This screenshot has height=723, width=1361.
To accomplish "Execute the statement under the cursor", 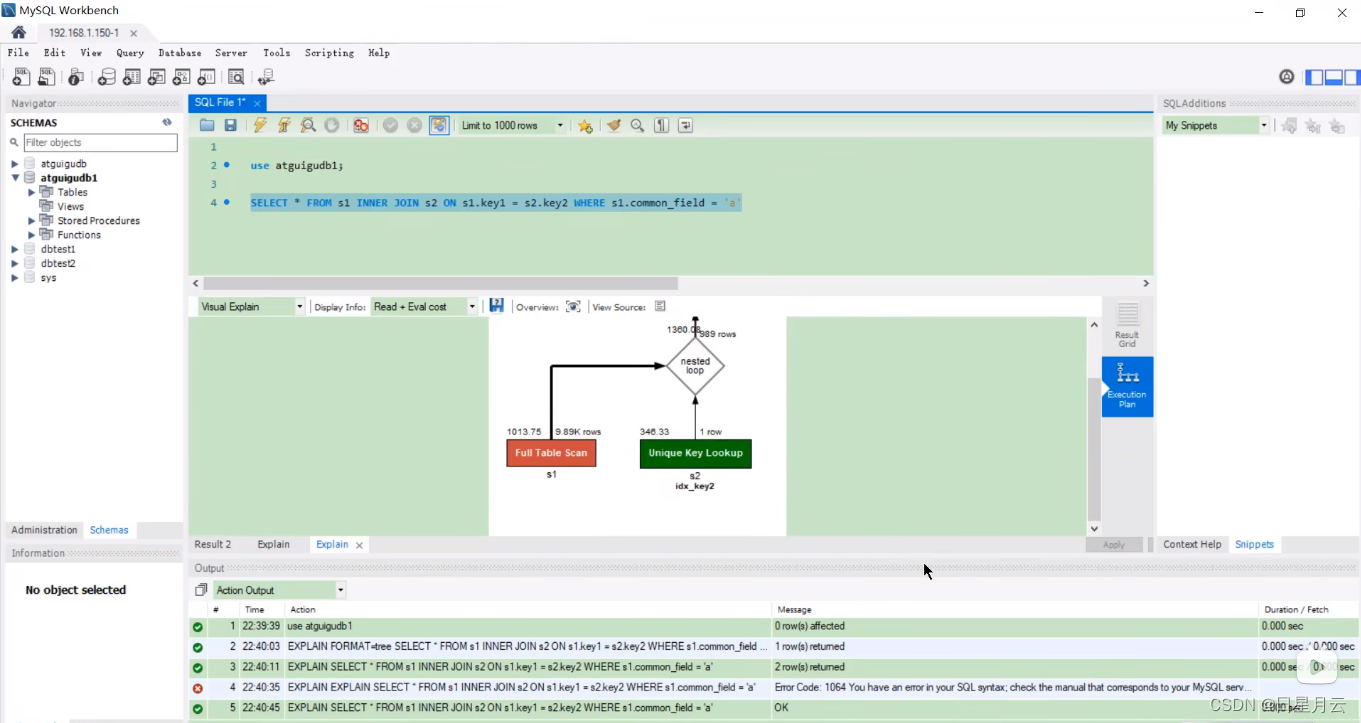I will 285,125.
